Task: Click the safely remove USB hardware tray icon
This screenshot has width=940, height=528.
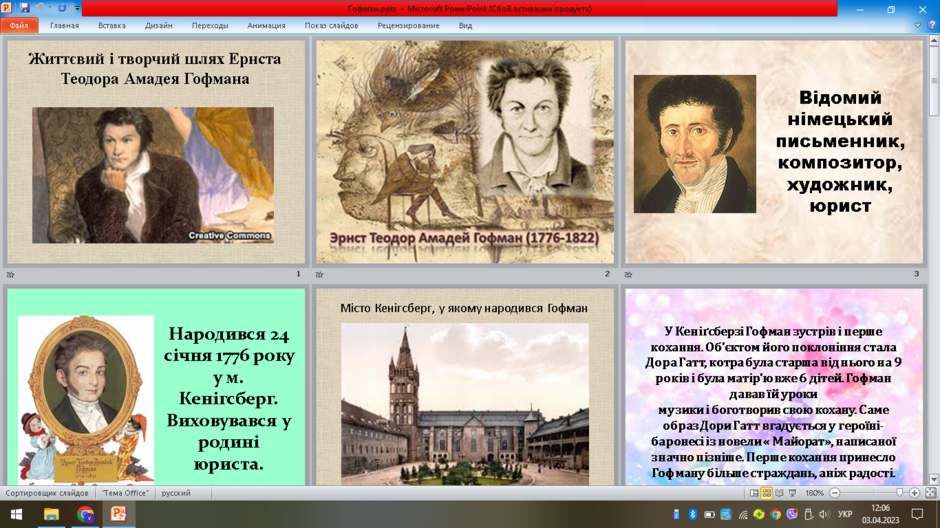Action: pos(808,514)
